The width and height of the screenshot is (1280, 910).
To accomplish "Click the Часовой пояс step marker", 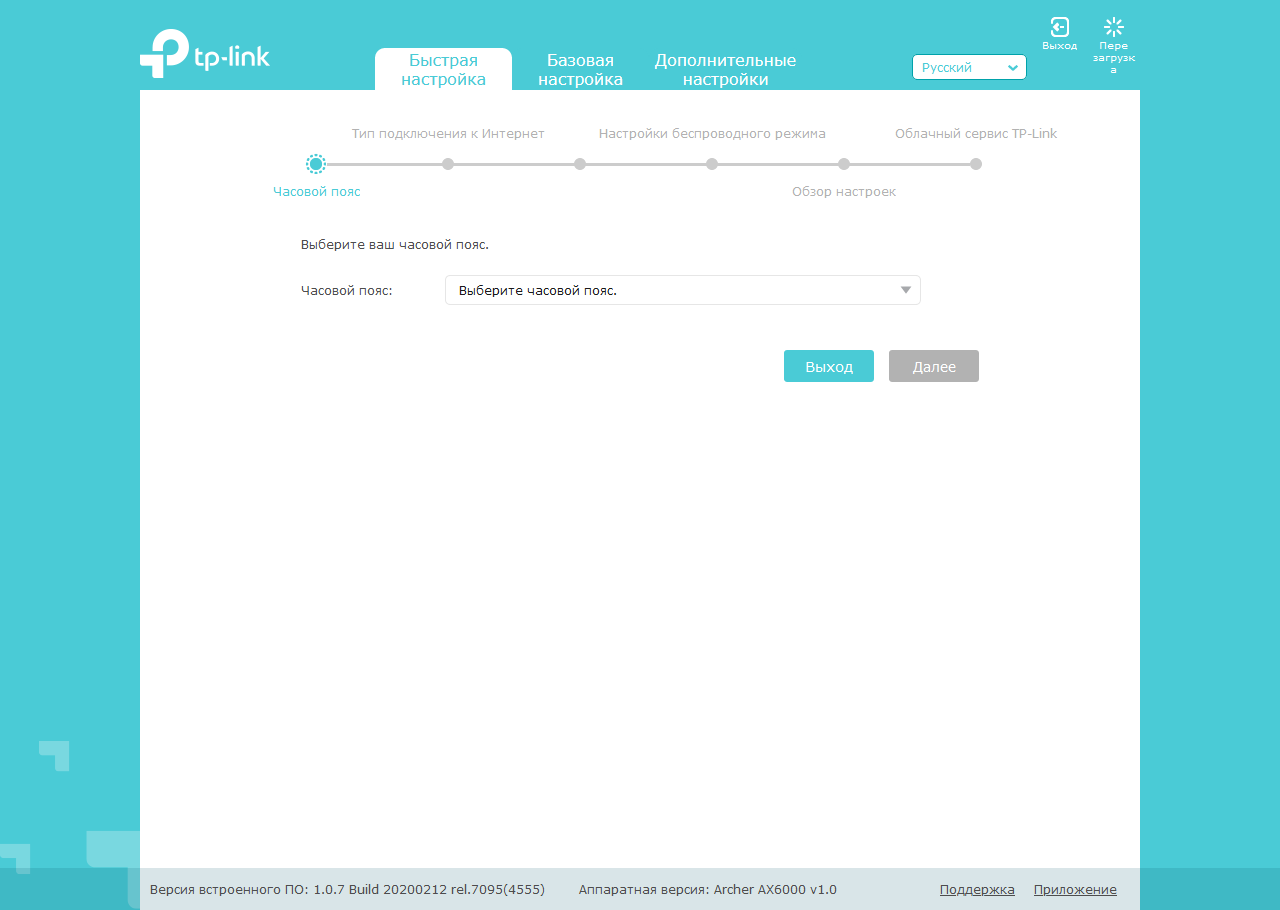I will click(x=316, y=164).
